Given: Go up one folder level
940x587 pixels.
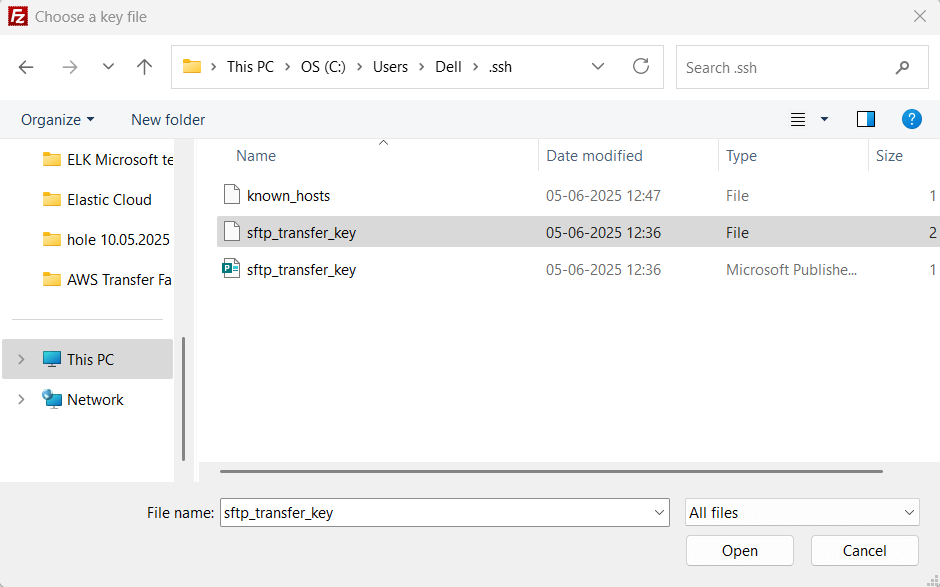Looking at the screenshot, I should 144,67.
